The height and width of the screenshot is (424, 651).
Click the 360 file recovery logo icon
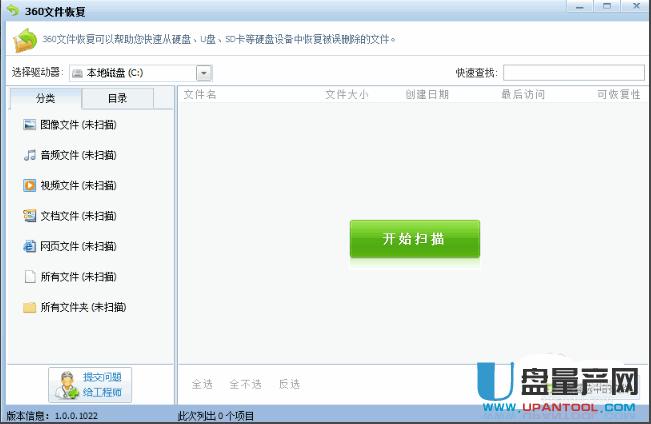(x=25, y=41)
